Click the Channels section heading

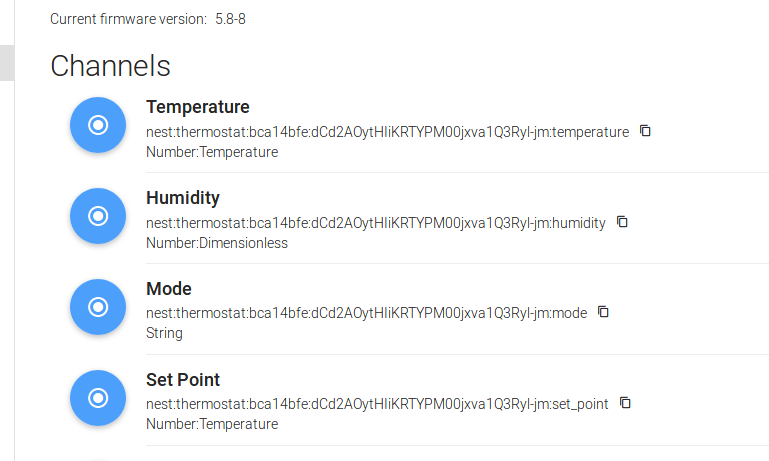click(110, 66)
